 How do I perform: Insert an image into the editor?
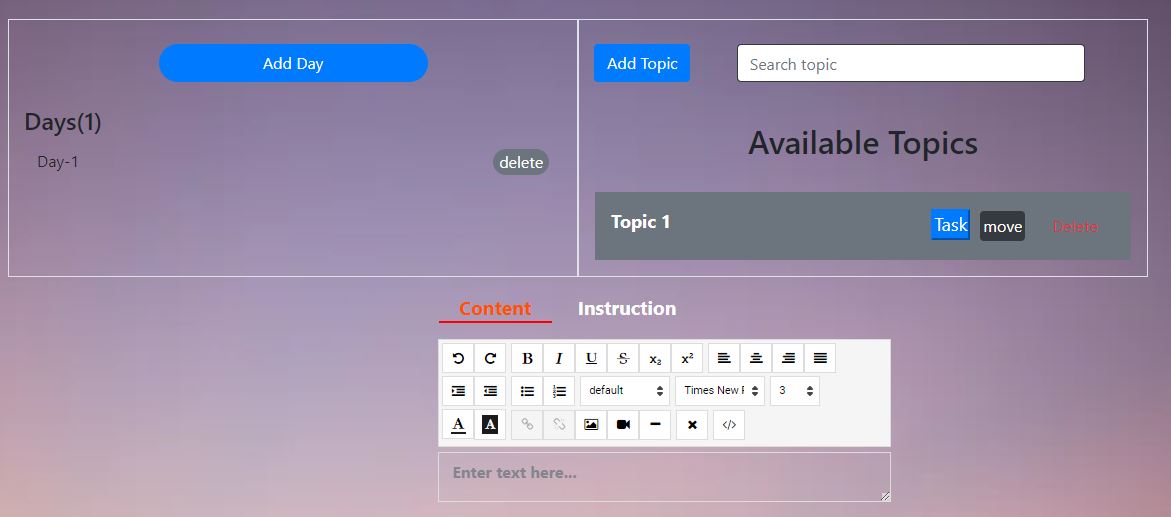591,424
